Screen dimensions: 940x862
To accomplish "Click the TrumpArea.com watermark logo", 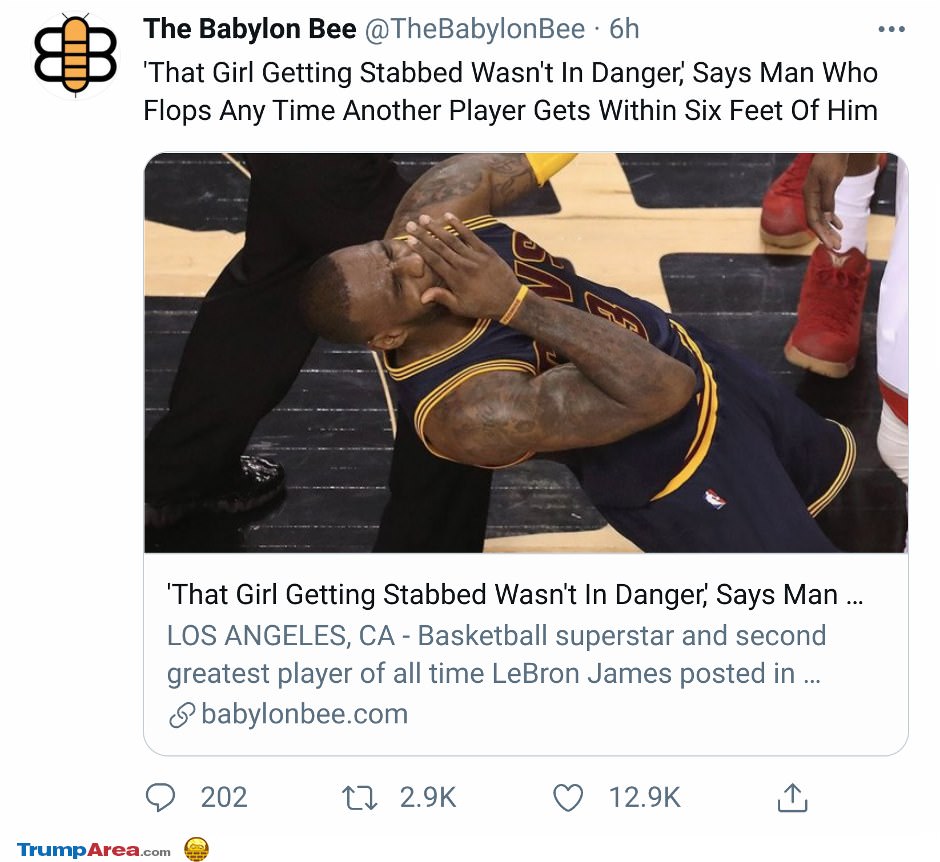I will 94,850.
